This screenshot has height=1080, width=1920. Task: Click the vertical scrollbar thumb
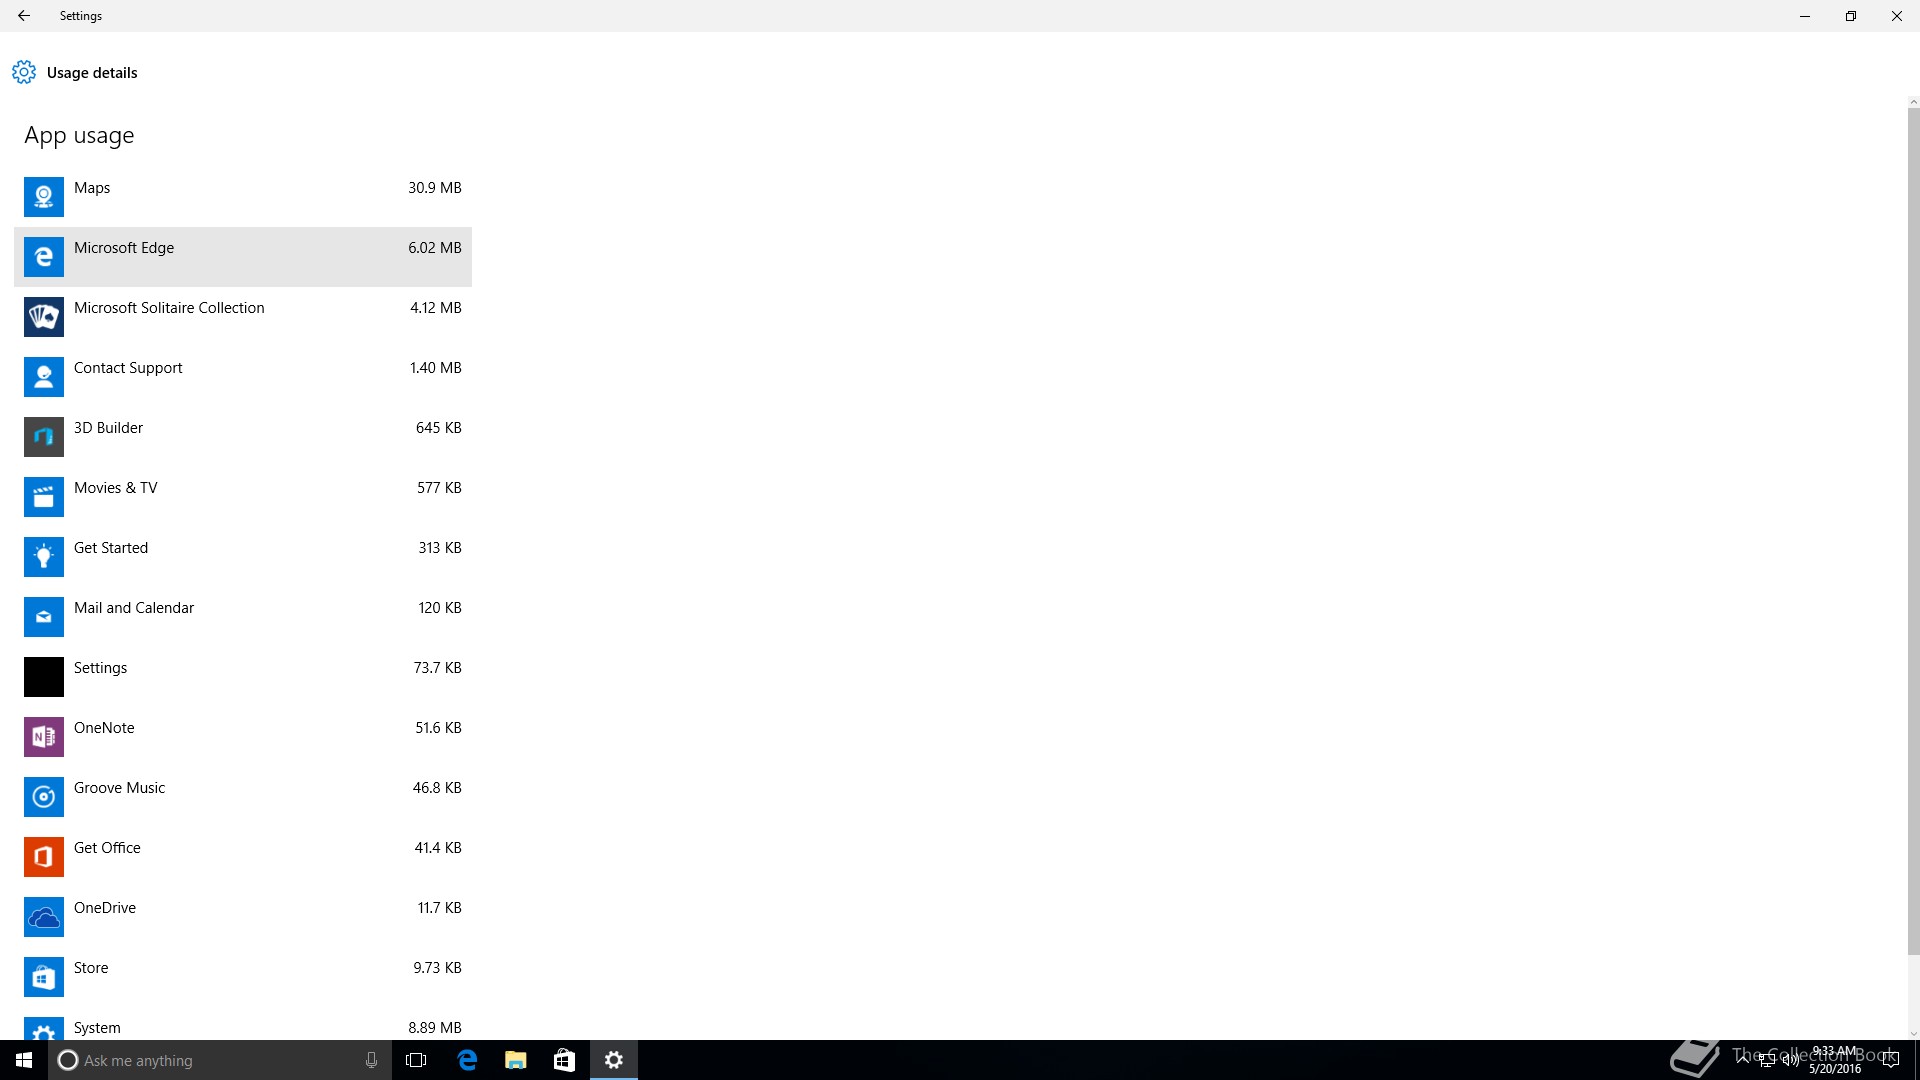tap(1913, 530)
